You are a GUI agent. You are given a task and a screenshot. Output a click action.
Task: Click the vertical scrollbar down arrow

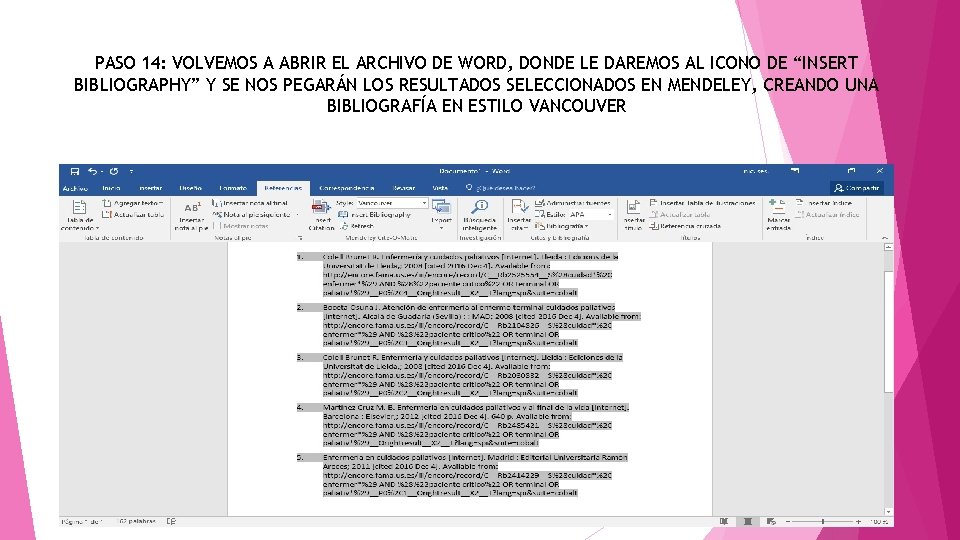pyautogui.click(x=888, y=511)
